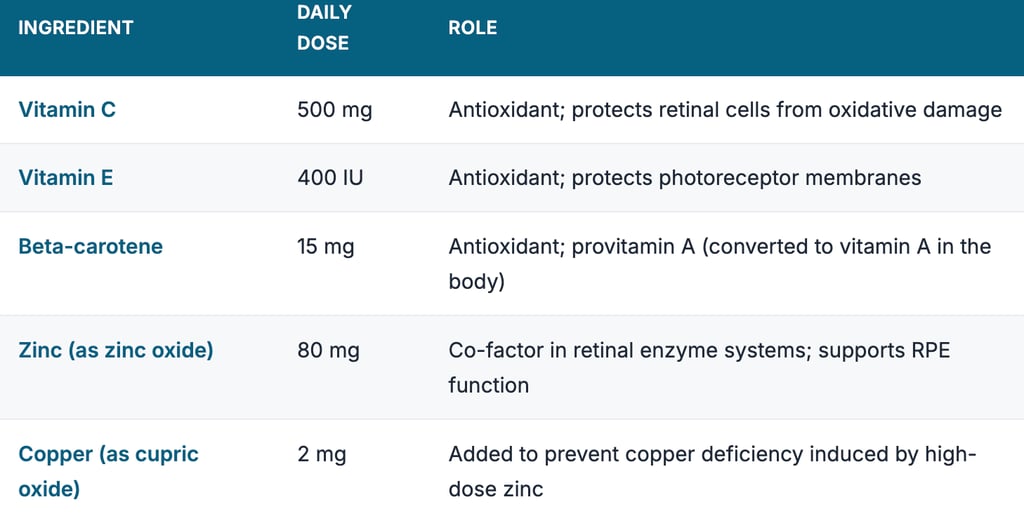Click the ROLE column header

[x=472, y=28]
